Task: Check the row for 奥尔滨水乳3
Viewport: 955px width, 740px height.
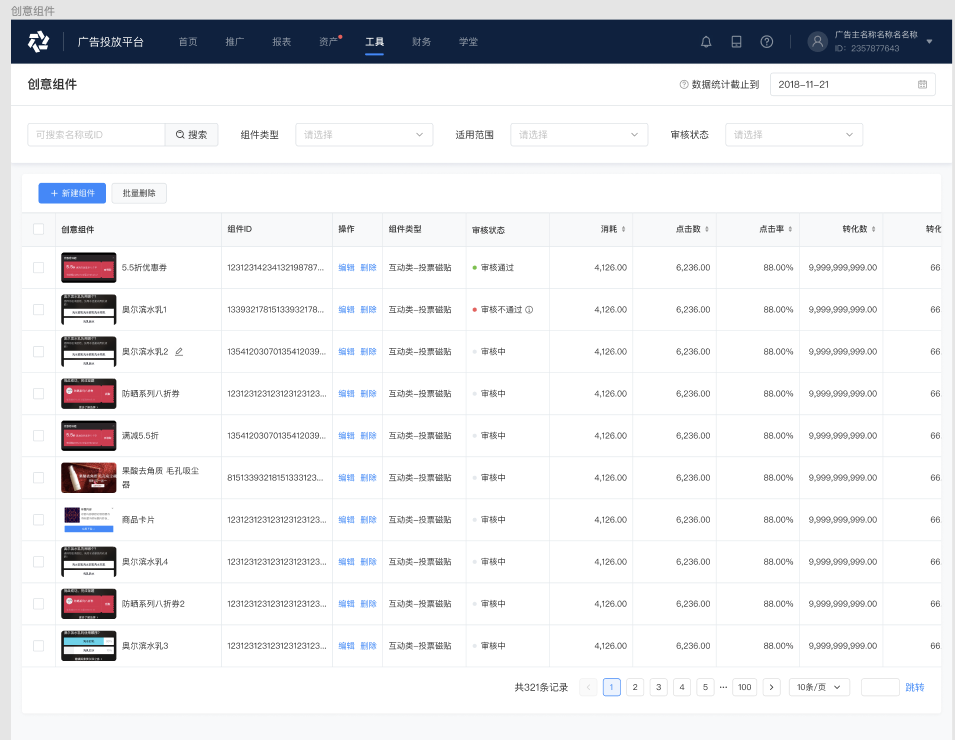Action: (38, 646)
